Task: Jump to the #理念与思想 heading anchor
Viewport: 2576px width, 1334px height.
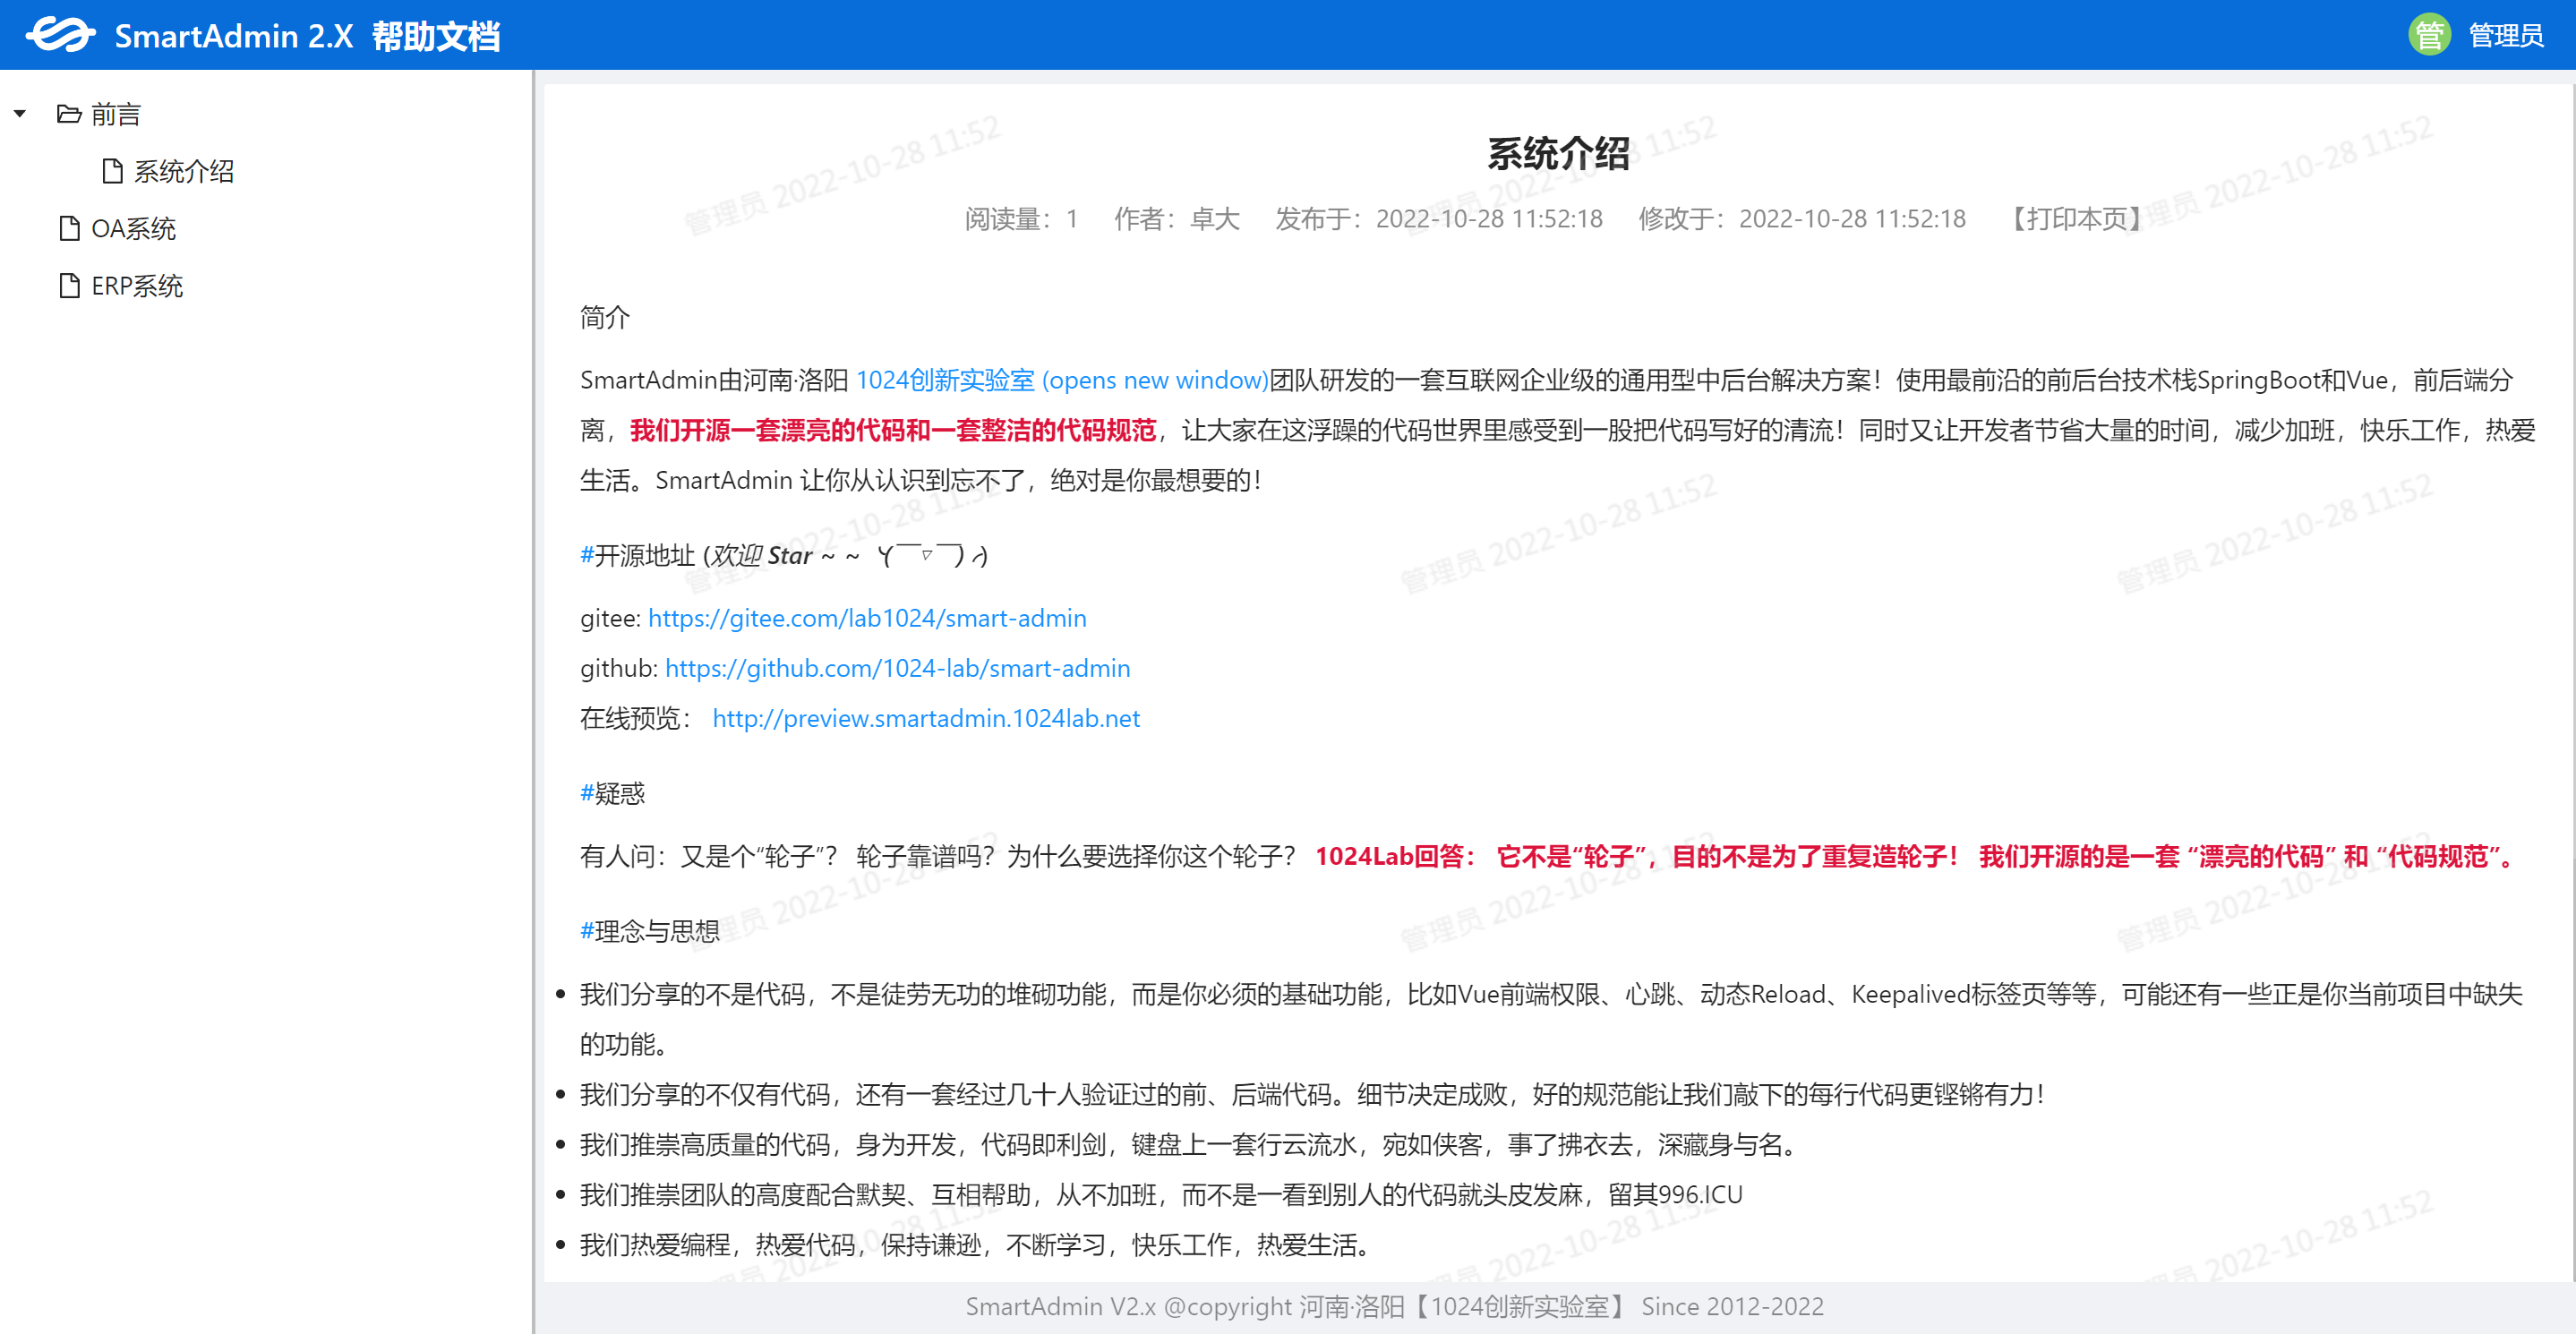Action: tap(587, 931)
